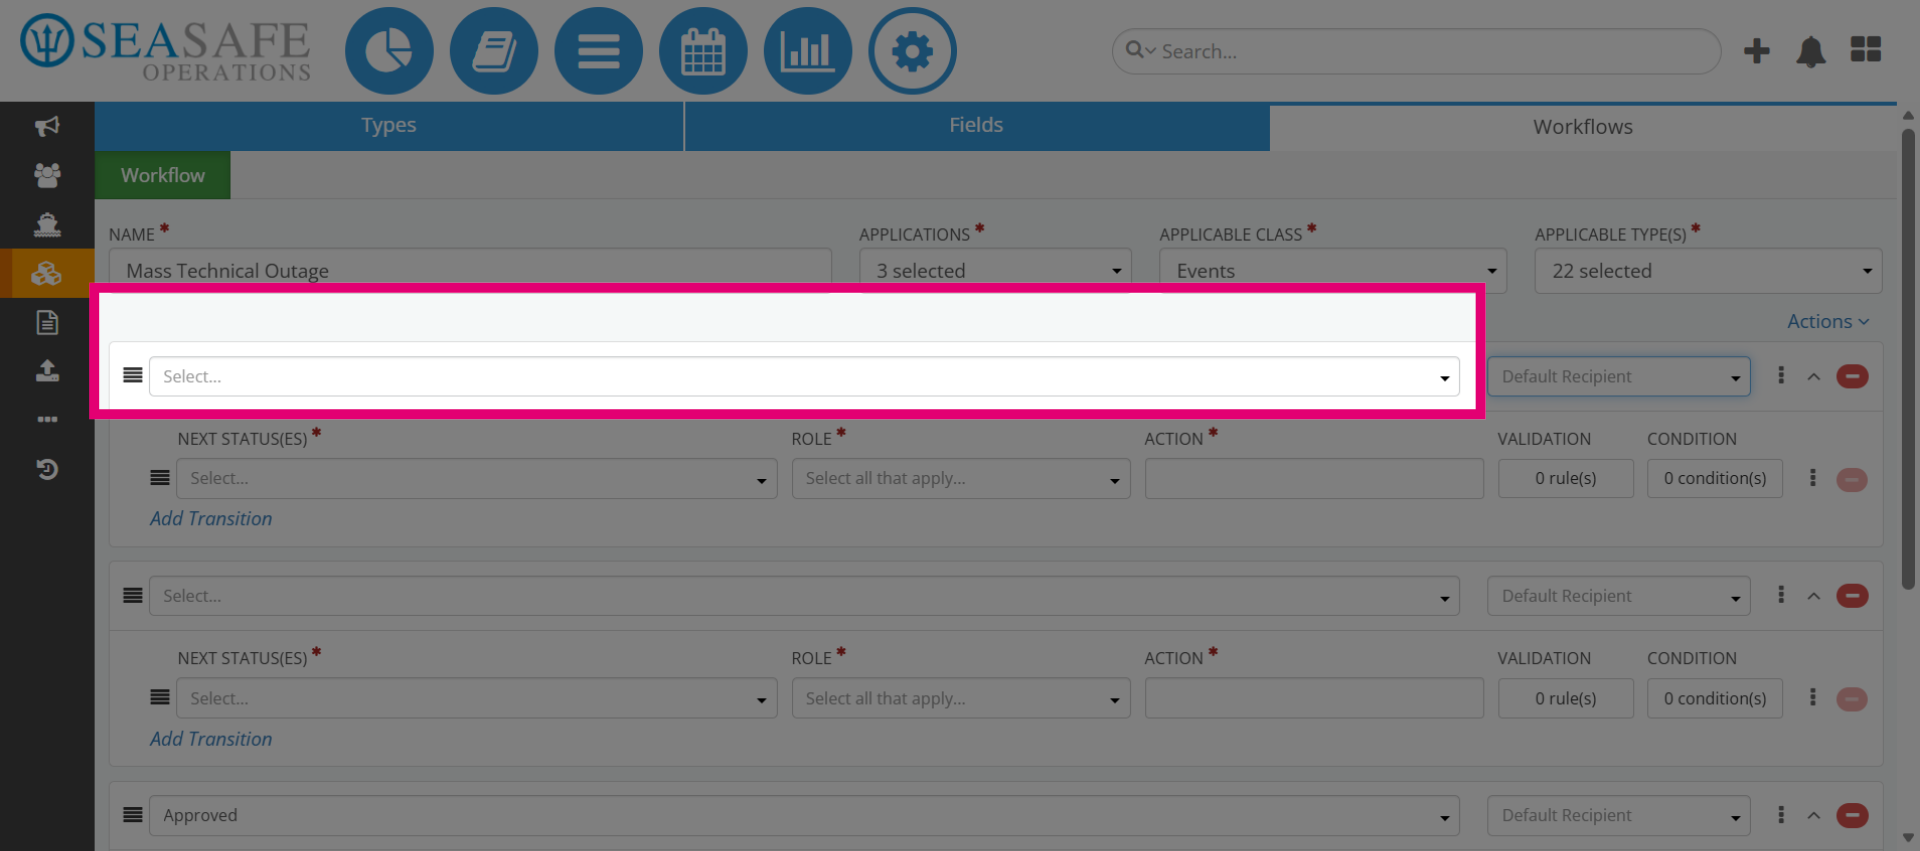Open the ship sidebar icon

(47, 224)
